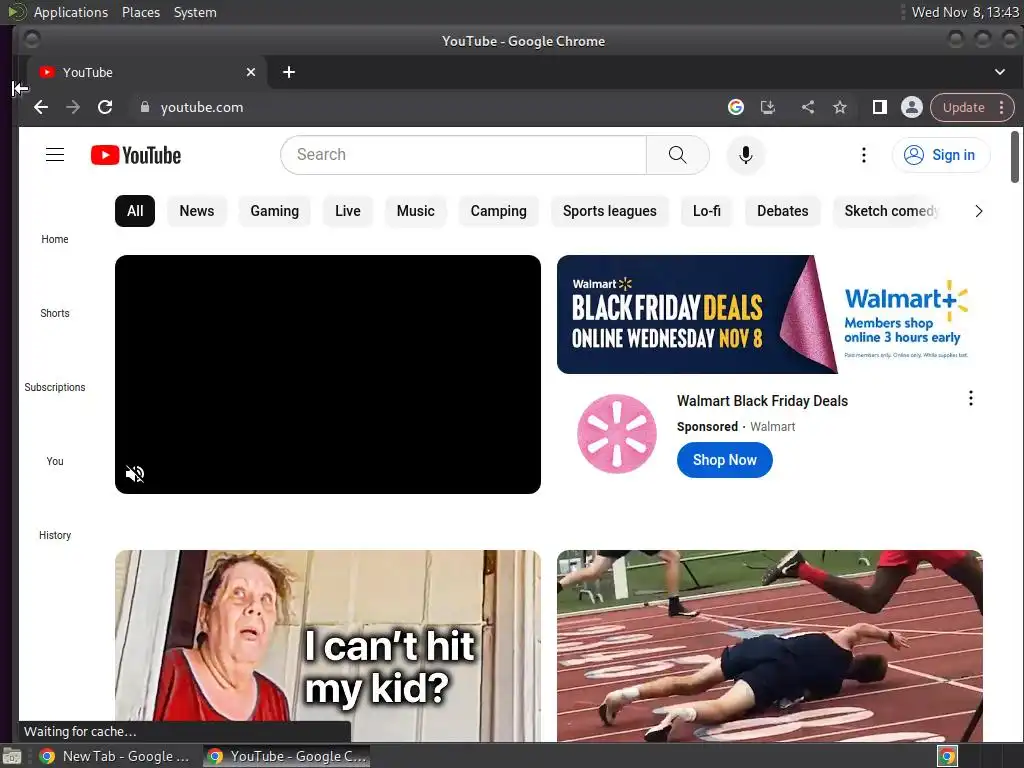
Task: Select the Live filter chip
Action: (x=347, y=211)
